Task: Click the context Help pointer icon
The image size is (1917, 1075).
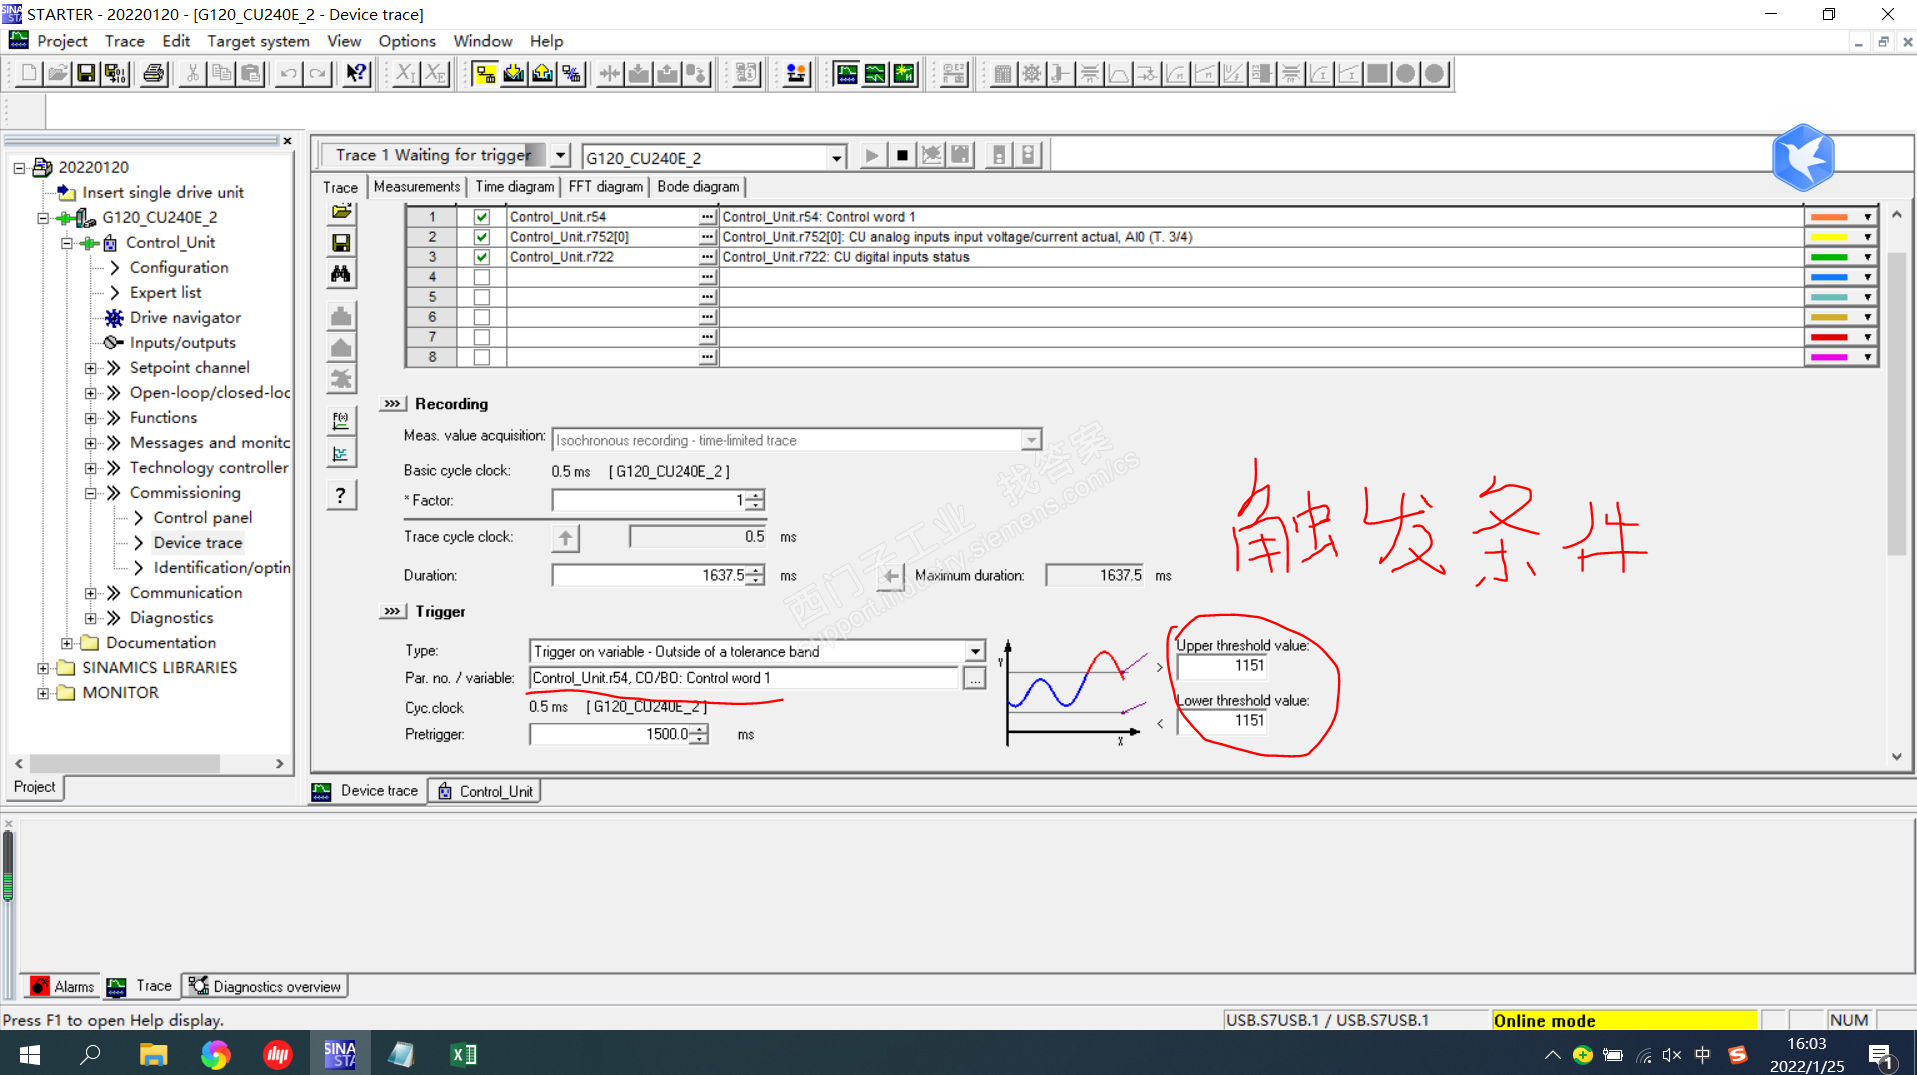Action: [x=356, y=74]
